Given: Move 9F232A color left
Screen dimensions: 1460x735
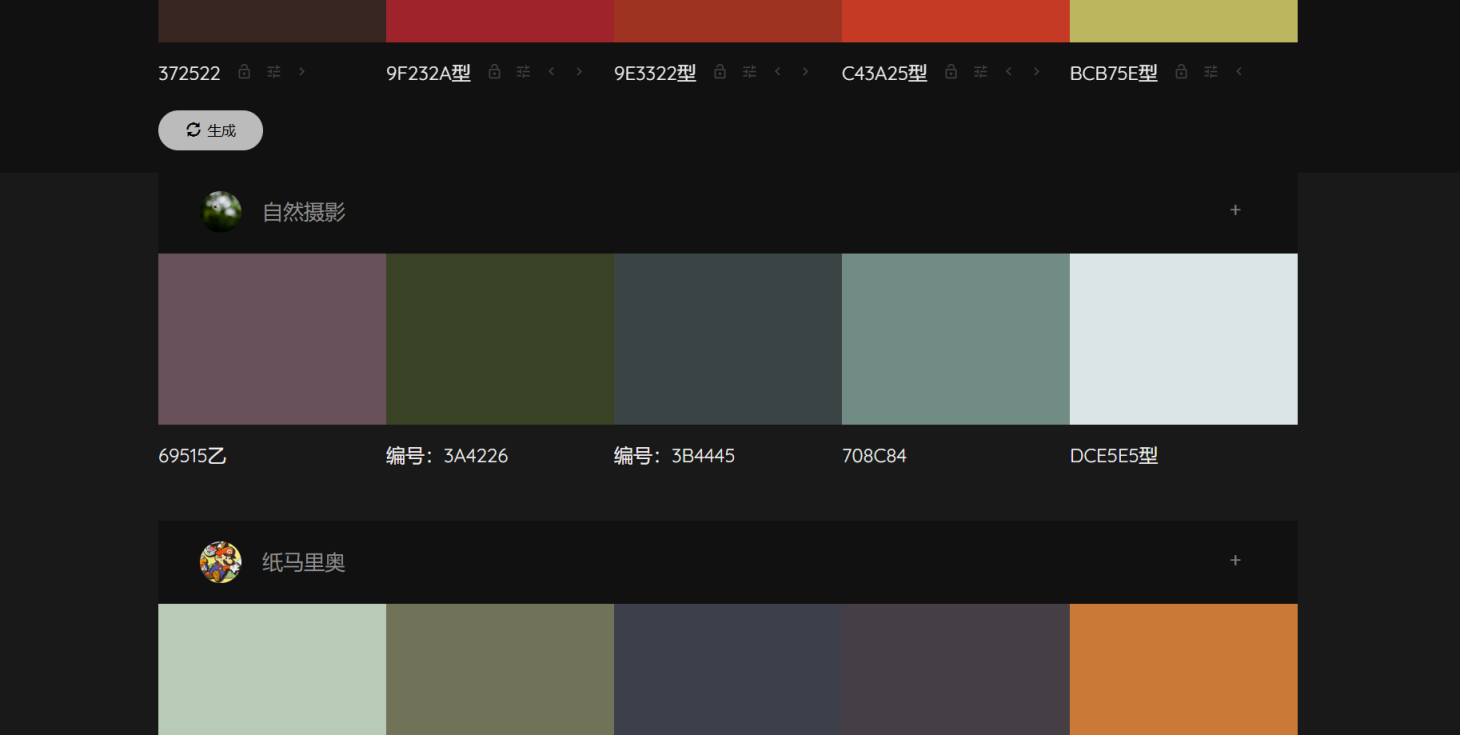Looking at the screenshot, I should [x=551, y=72].
